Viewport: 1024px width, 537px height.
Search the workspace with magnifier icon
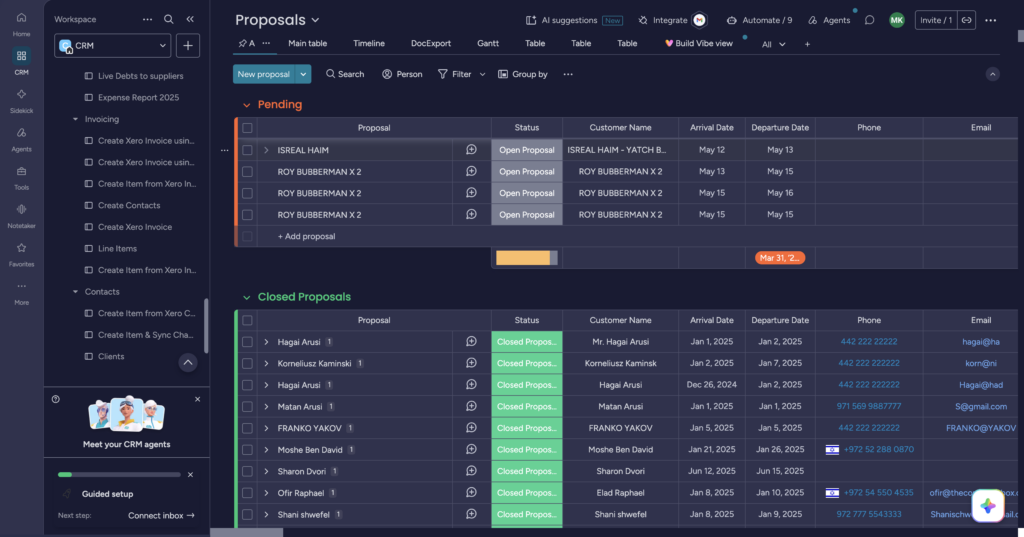pyautogui.click(x=168, y=20)
